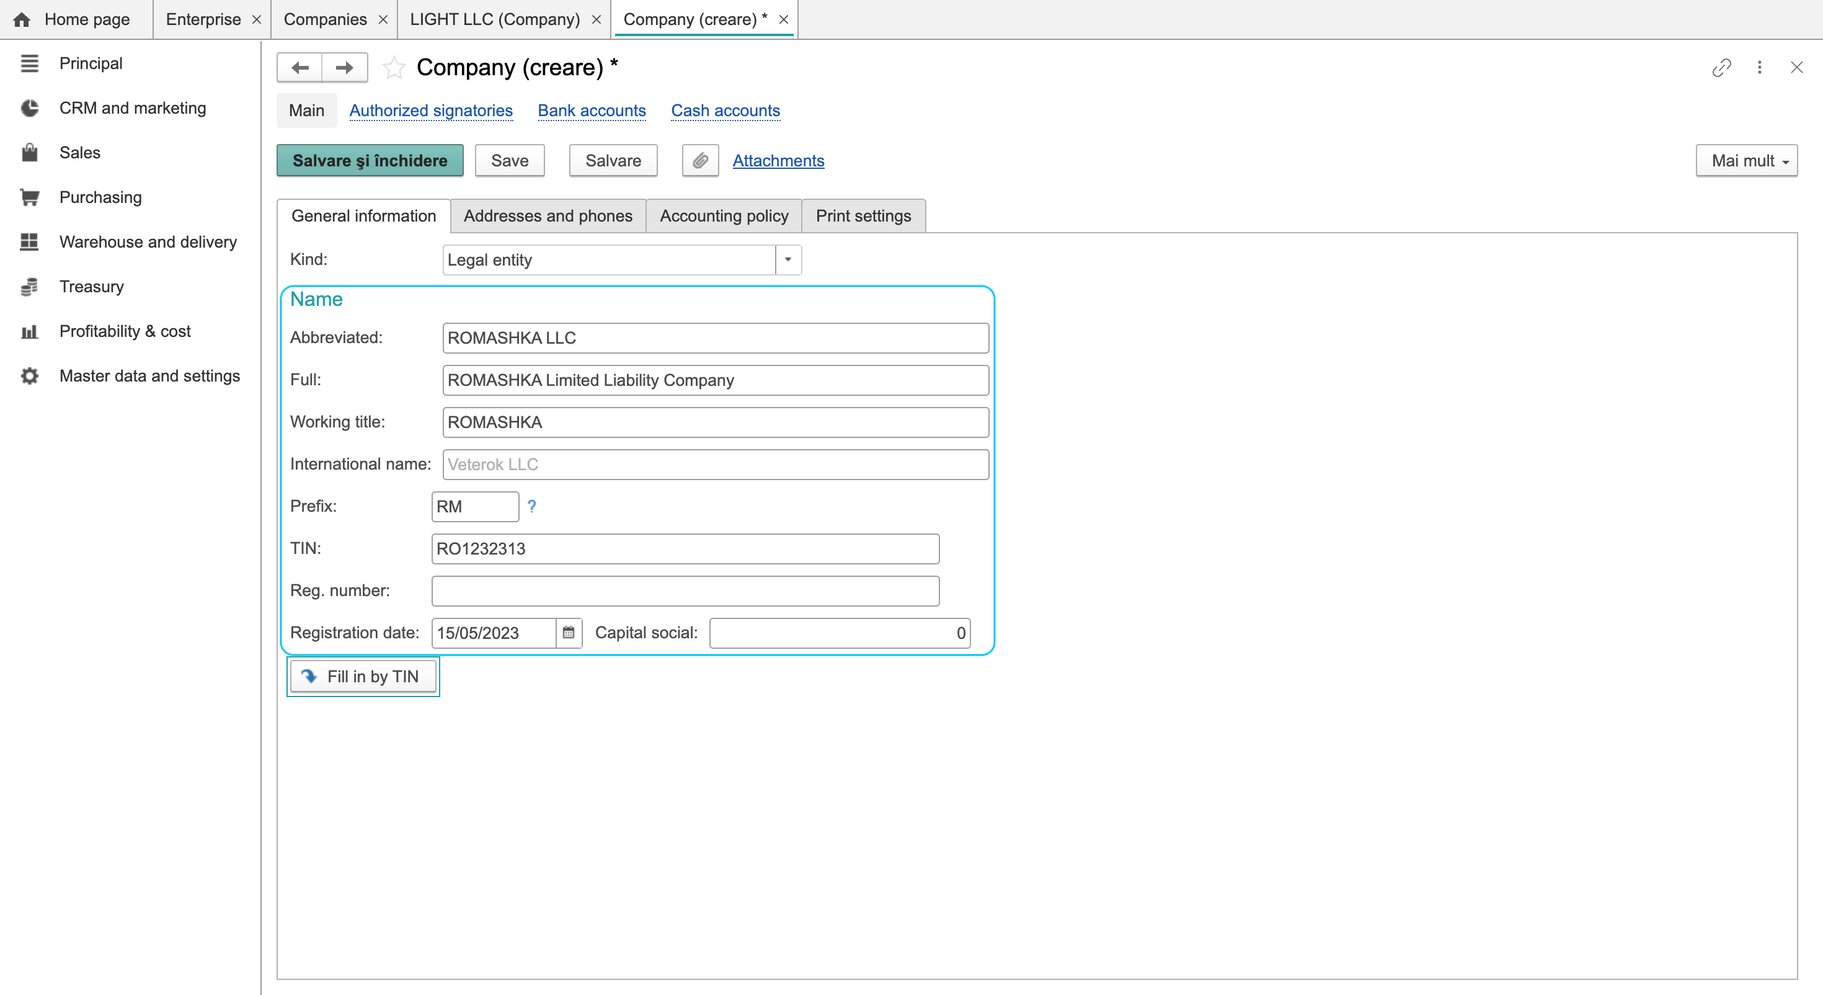Go forward with the right arrow button

pyautogui.click(x=345, y=67)
